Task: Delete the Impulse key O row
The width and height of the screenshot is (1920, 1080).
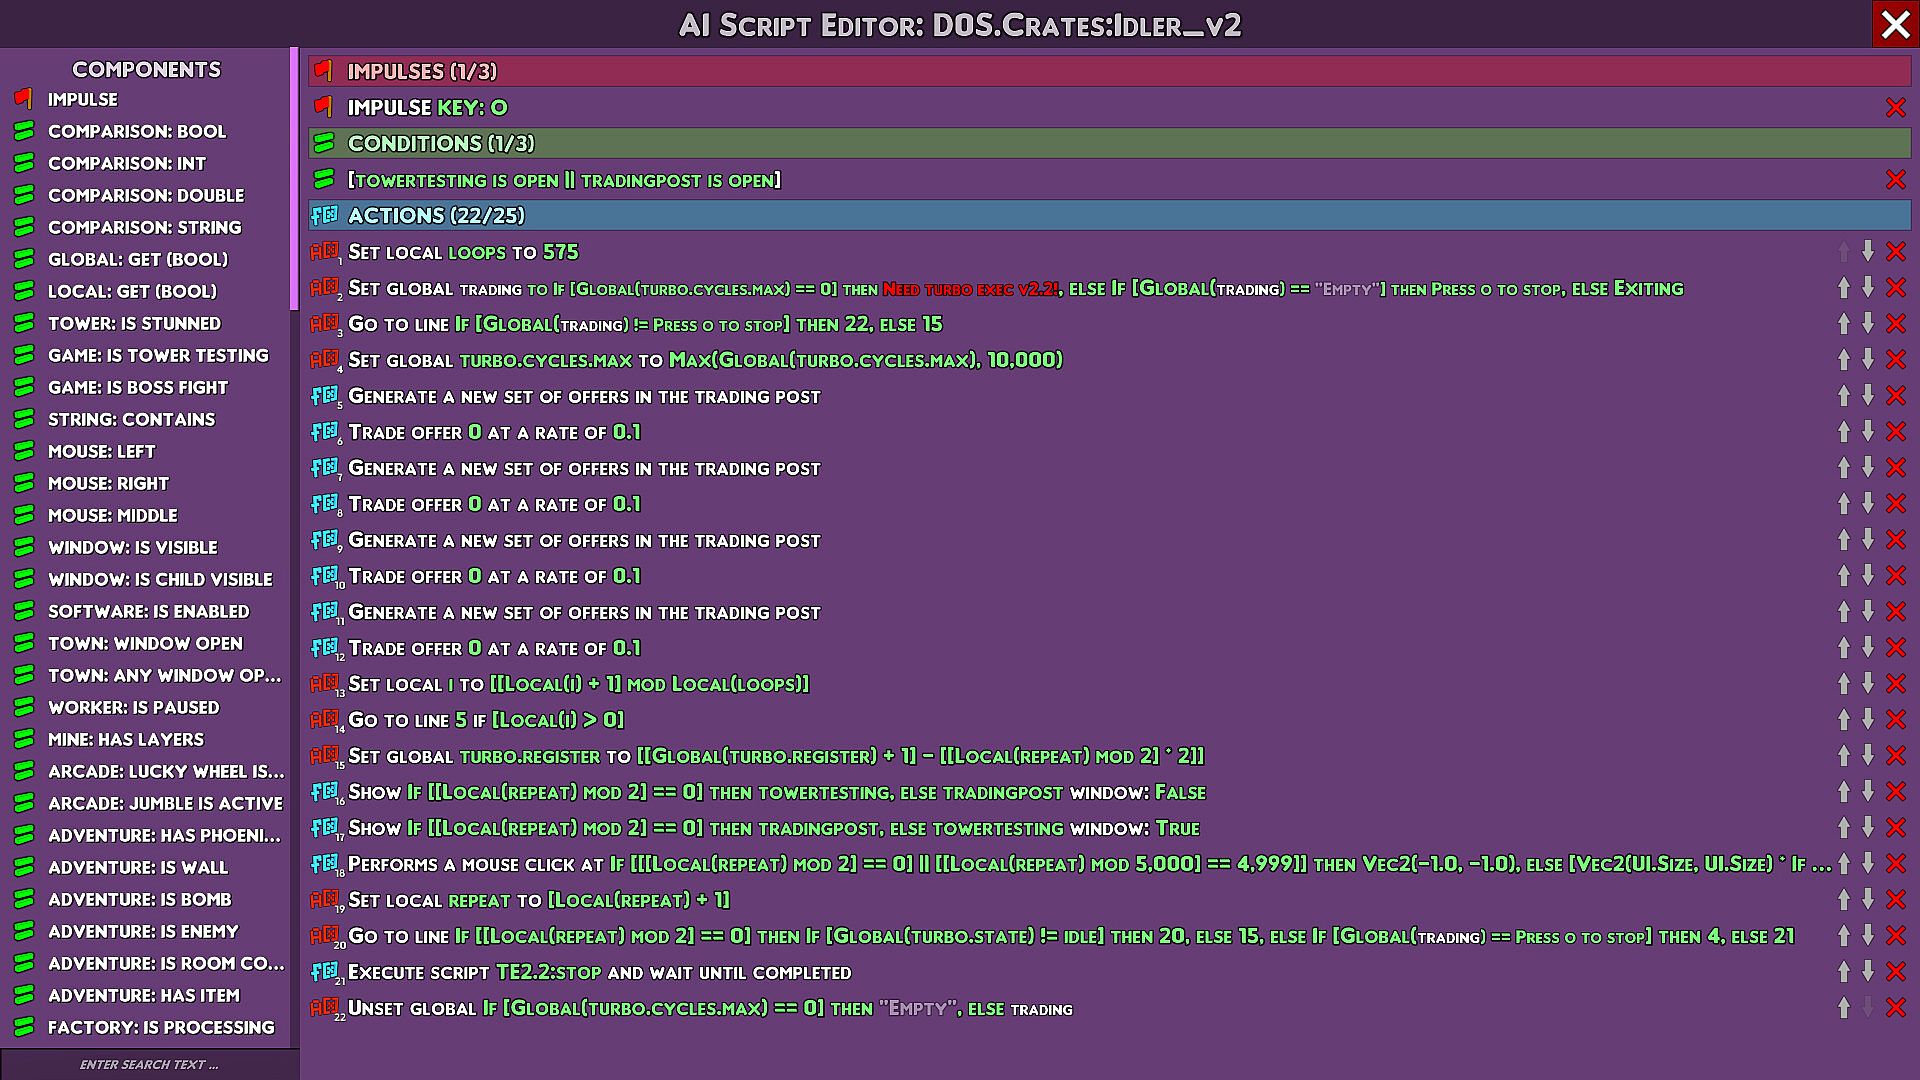Action: point(1895,108)
